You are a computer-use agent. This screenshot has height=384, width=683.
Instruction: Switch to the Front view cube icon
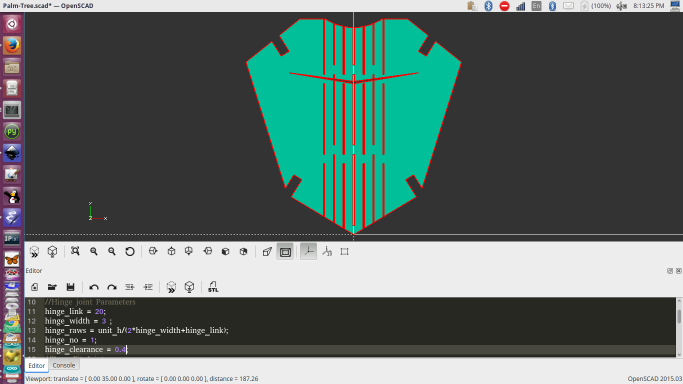[x=225, y=251]
